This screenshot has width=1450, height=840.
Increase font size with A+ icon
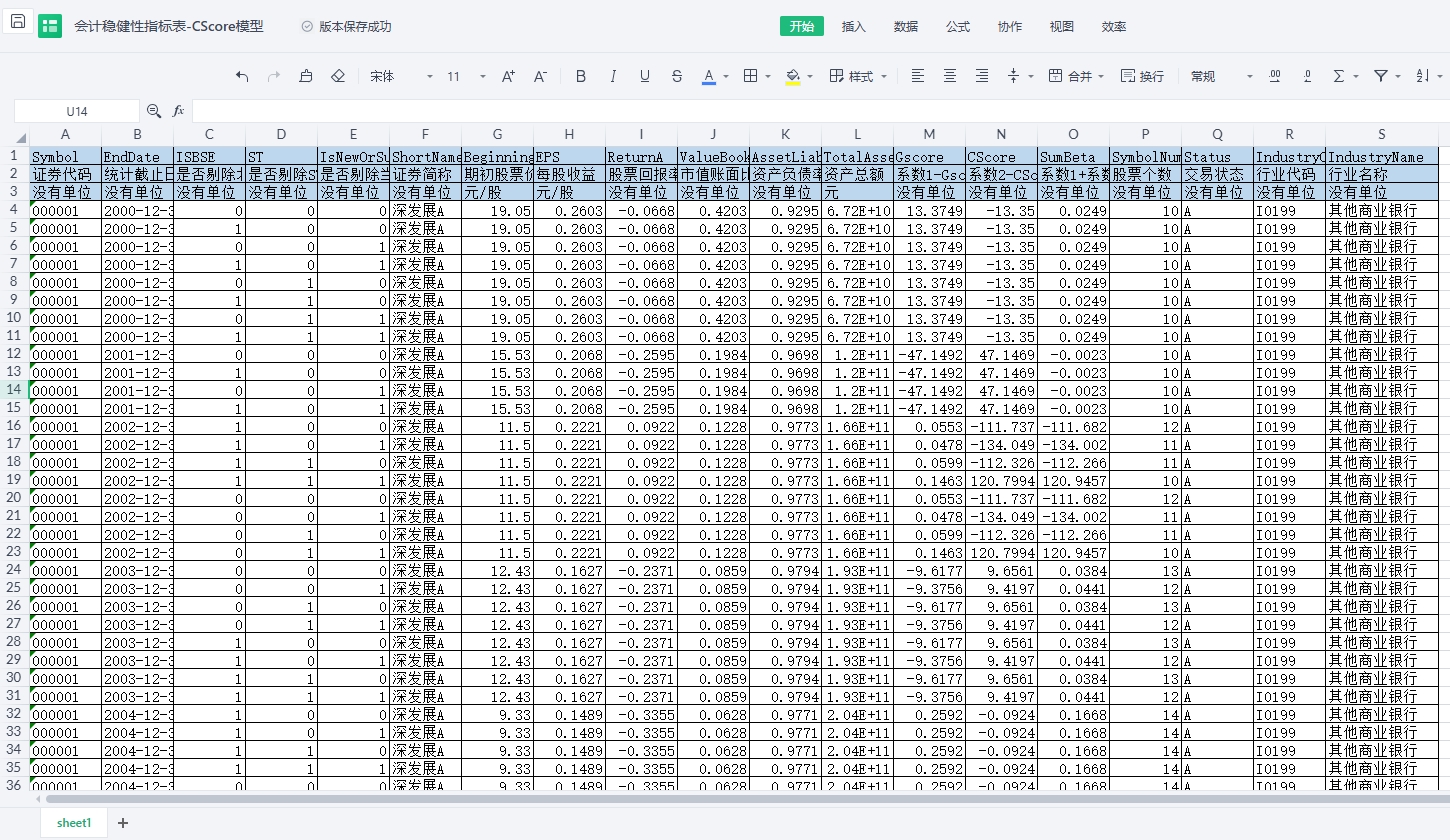[508, 76]
